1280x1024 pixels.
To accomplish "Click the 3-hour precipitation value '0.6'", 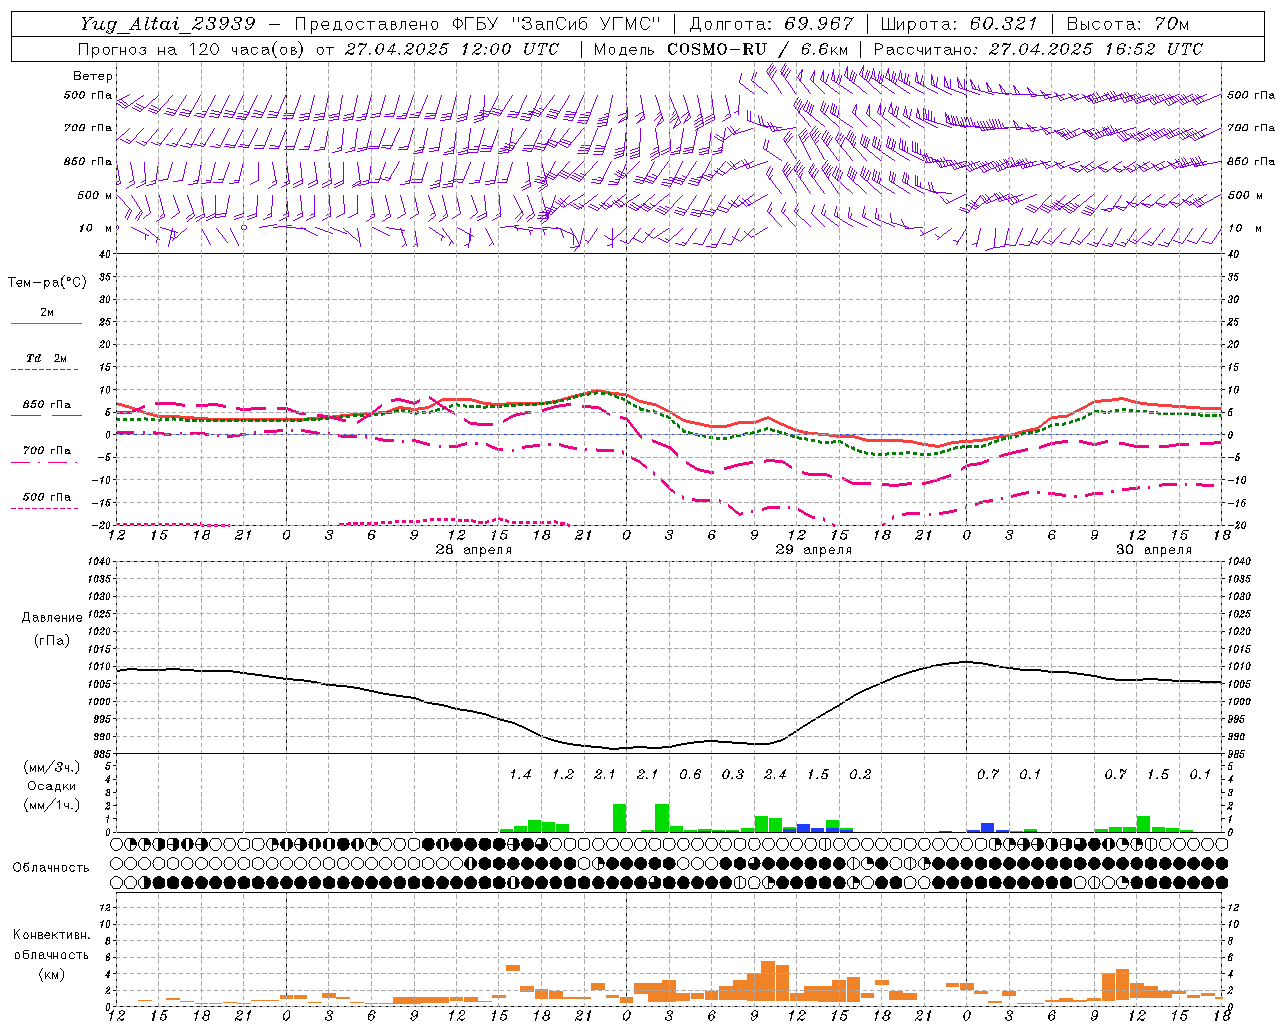I will point(690,775).
